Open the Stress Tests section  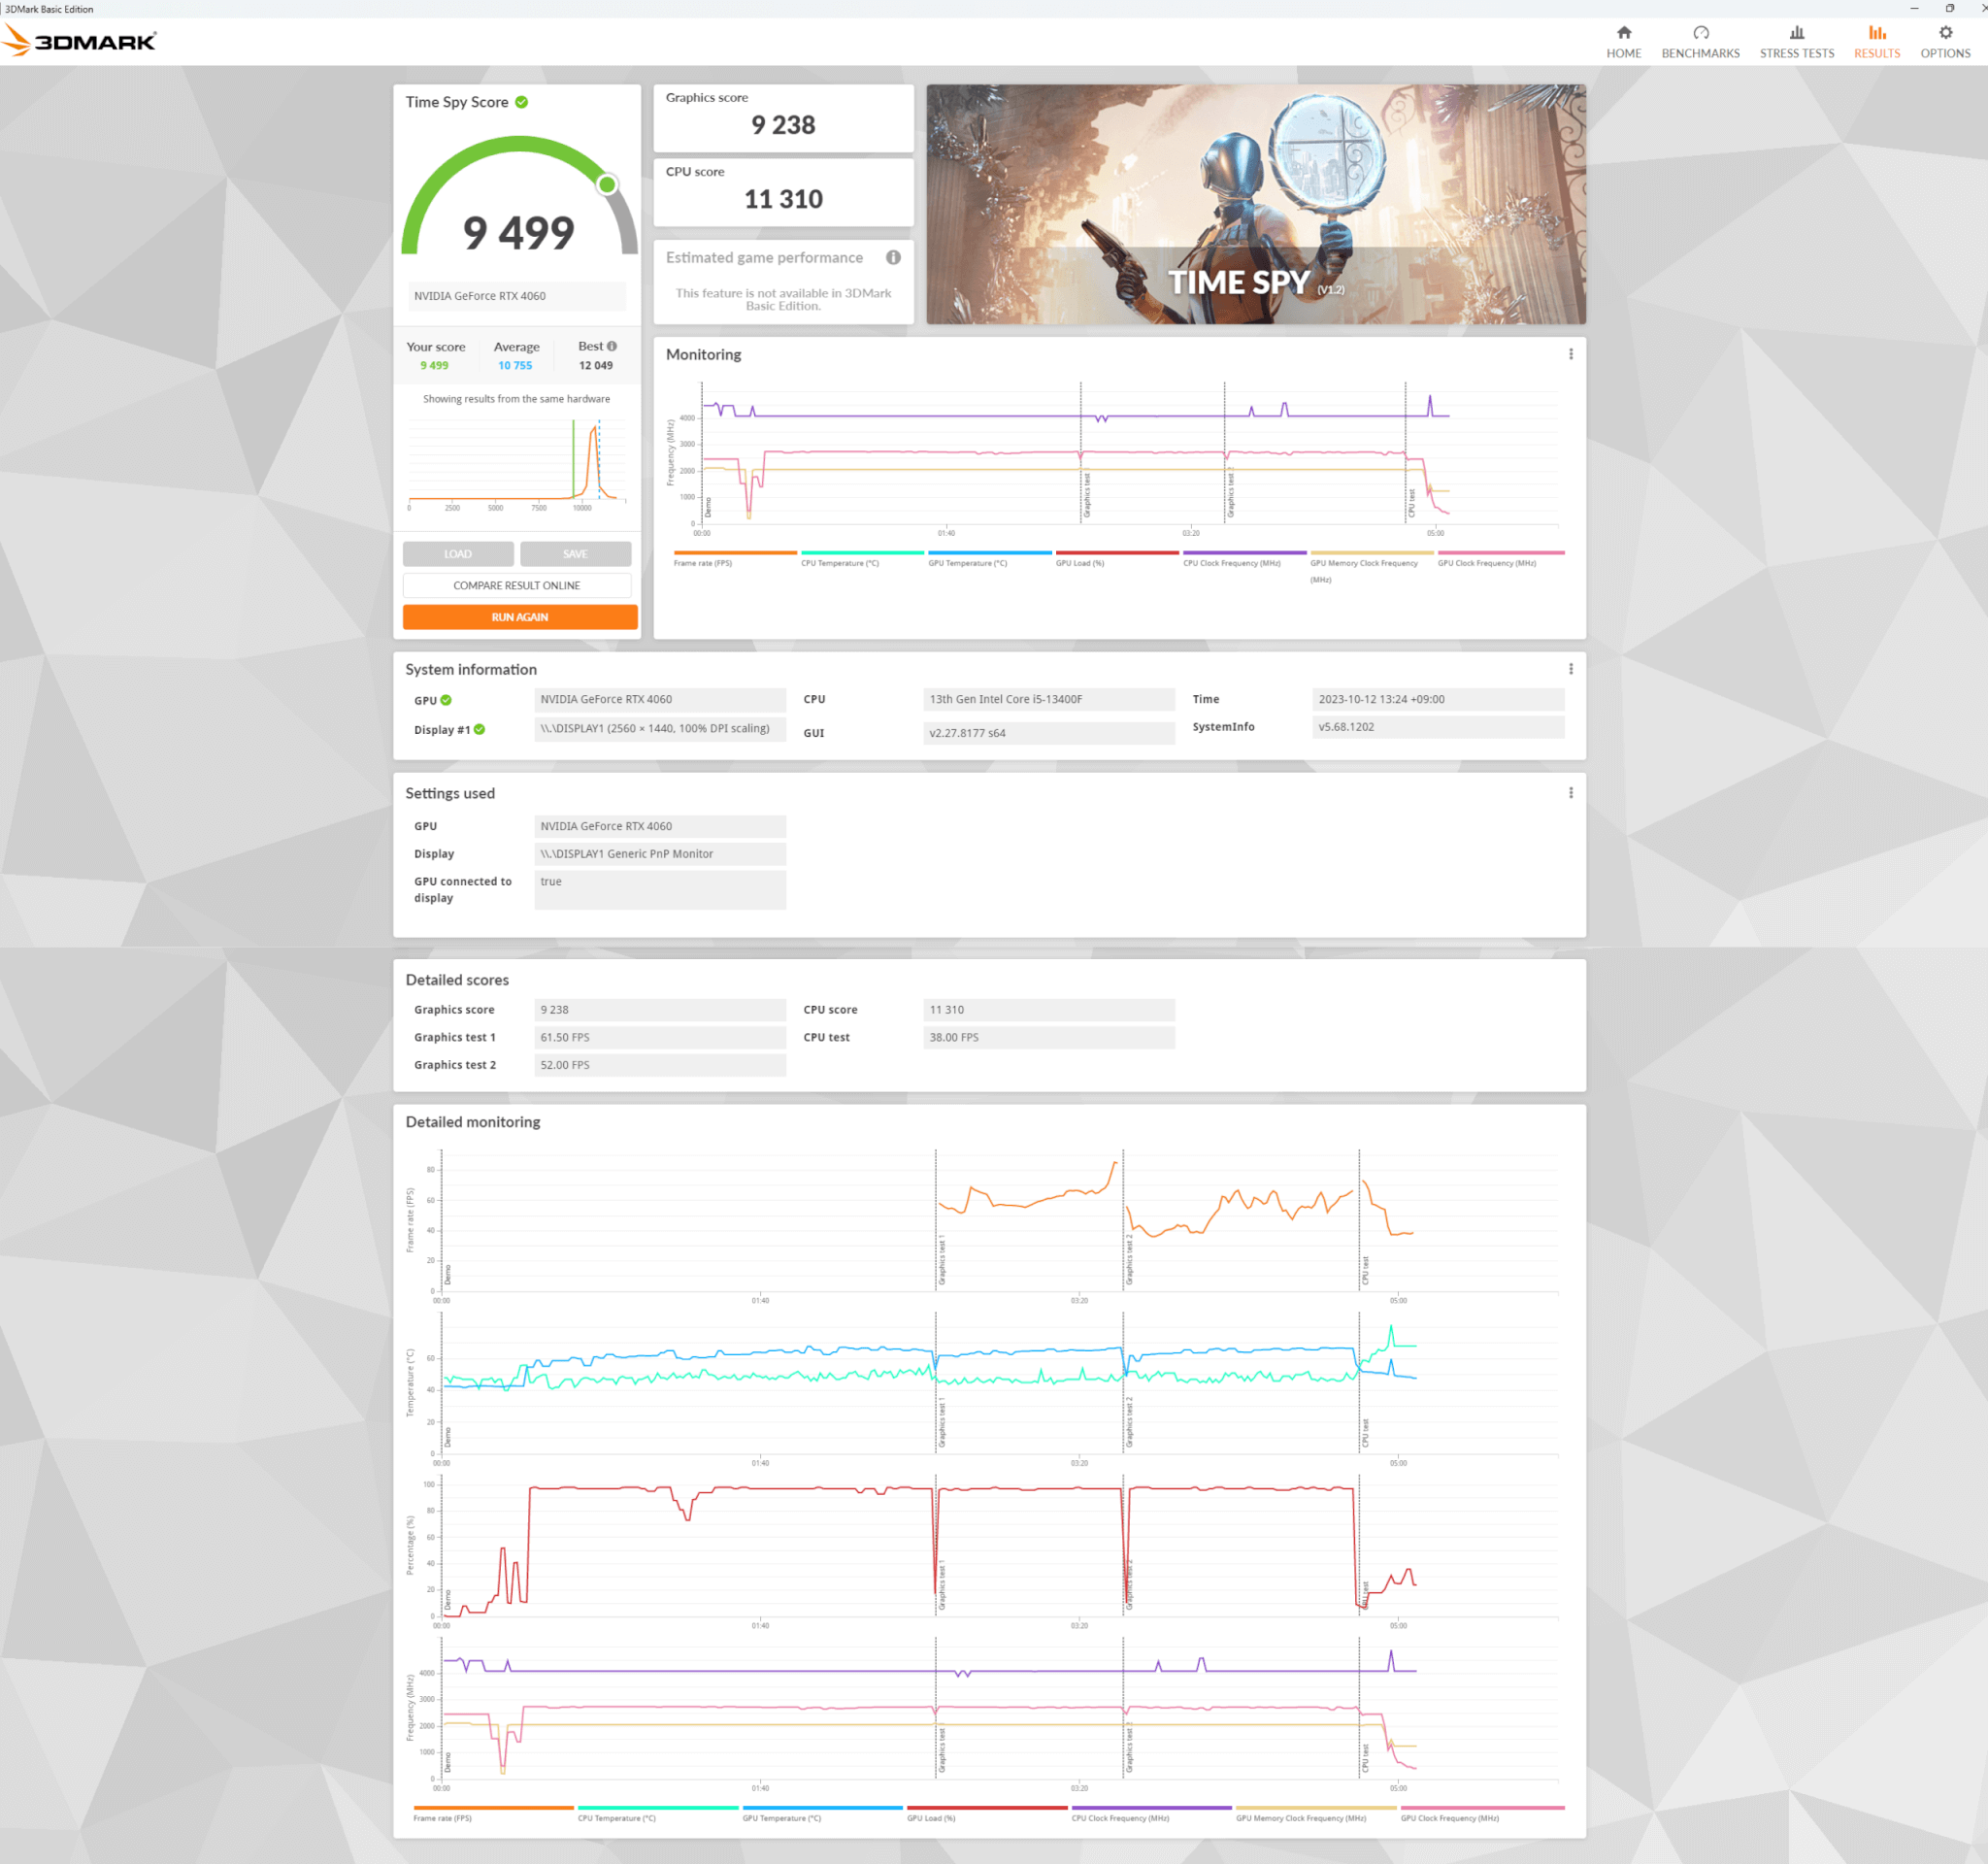click(x=1796, y=42)
